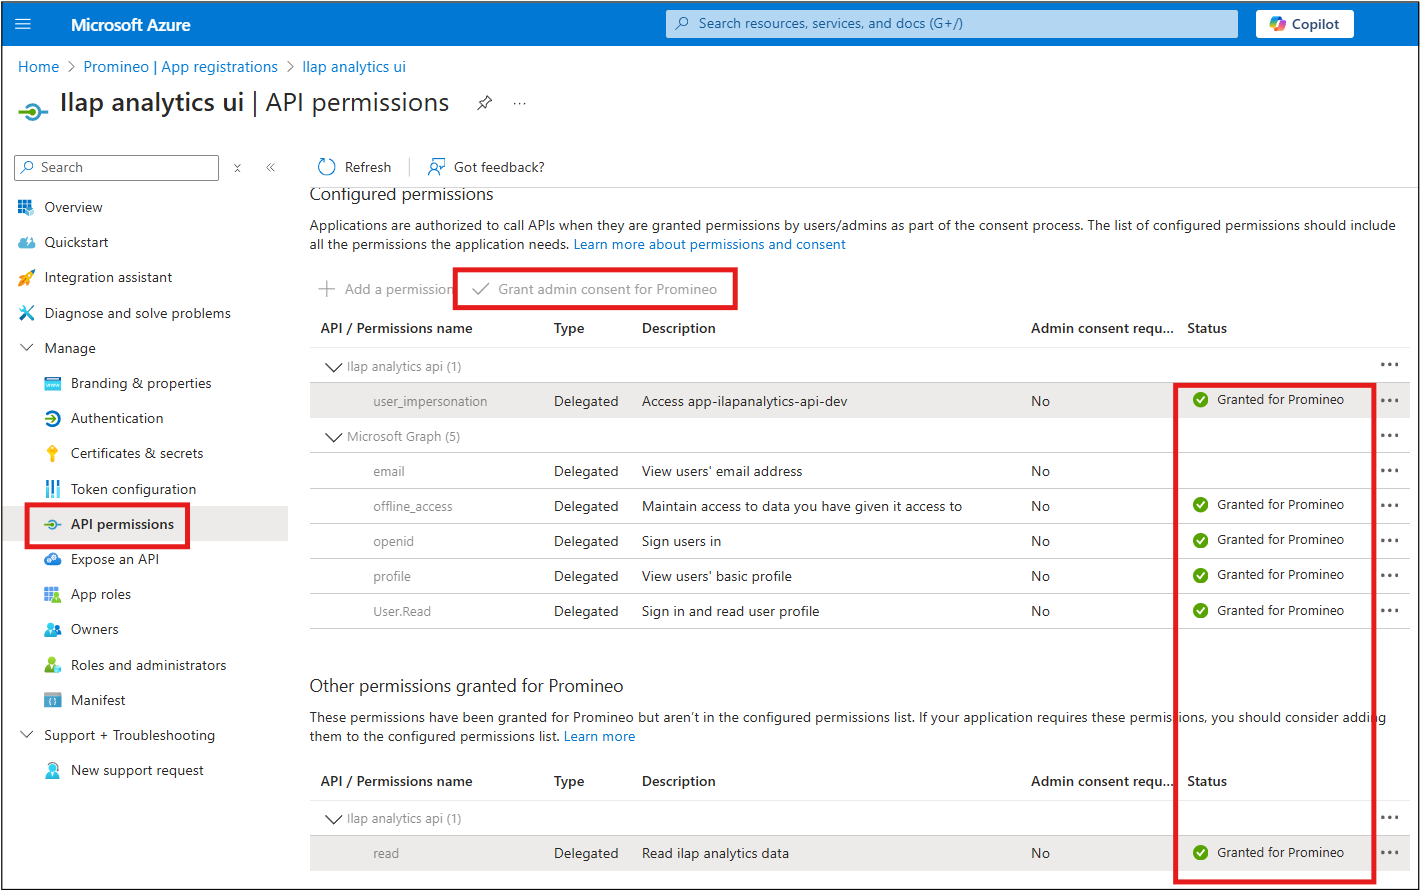The image size is (1420, 890).
Task: Focus the top resource search box
Action: click(952, 23)
